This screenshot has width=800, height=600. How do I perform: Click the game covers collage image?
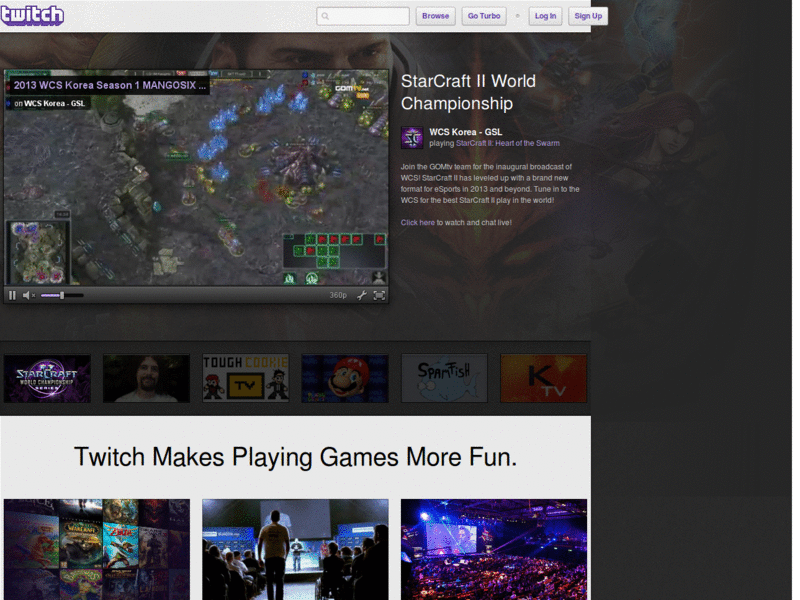click(x=96, y=549)
